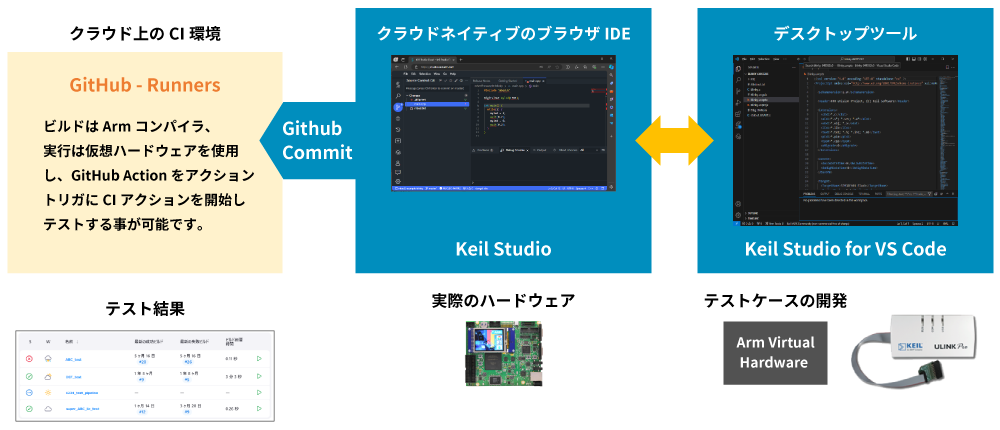Viewport: 1000px width, 430px height.
Task: Open the speech bubble feedback icon in Keil Studio
Action: 398,172
